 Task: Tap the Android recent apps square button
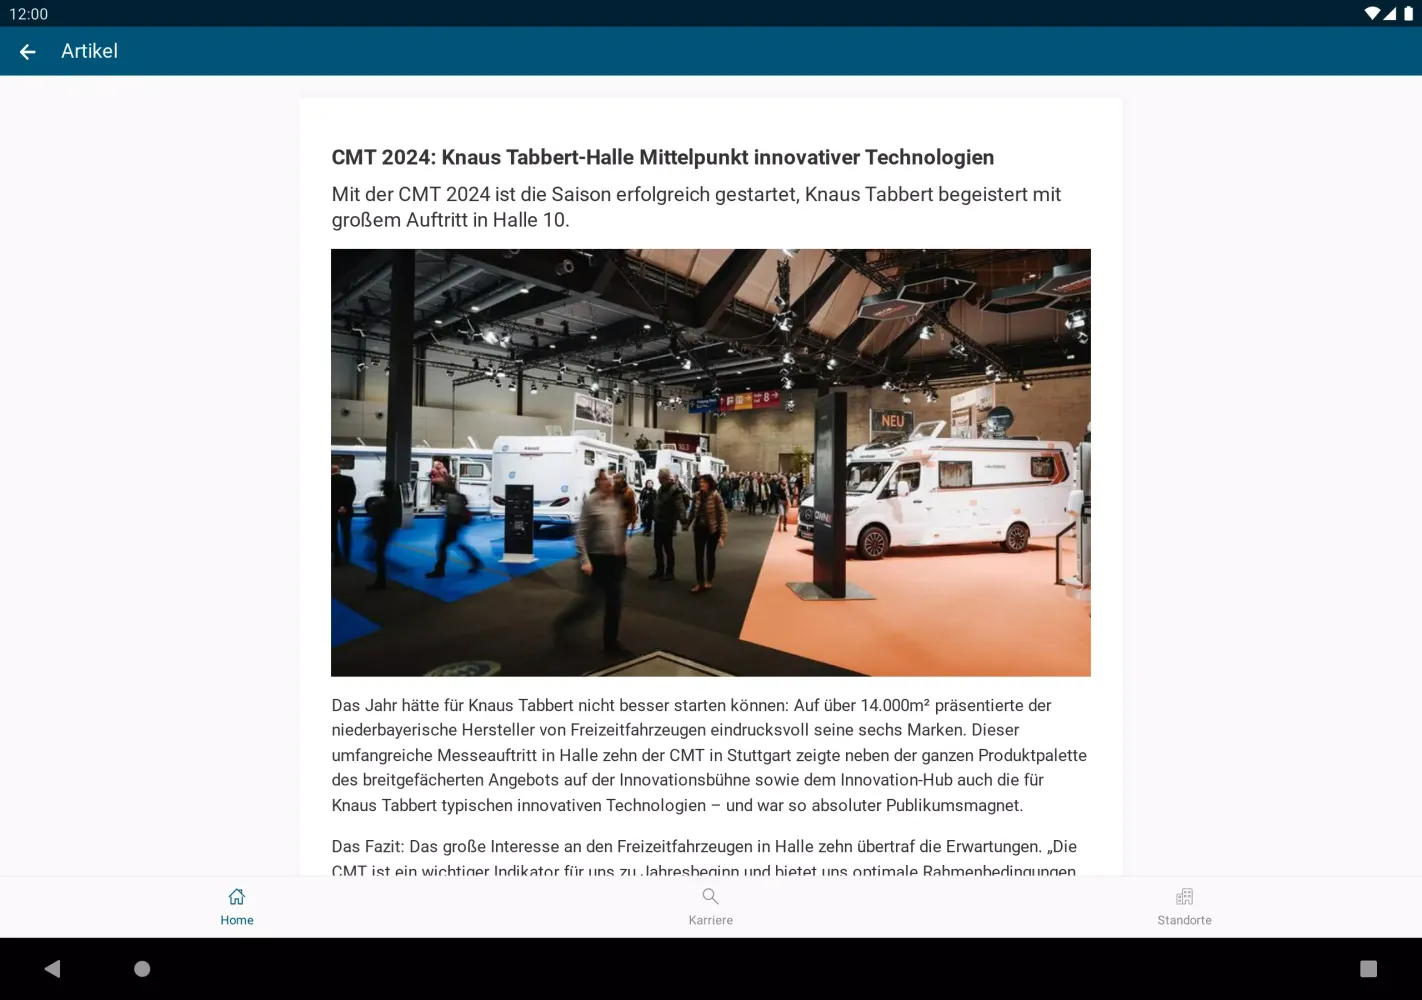(1368, 968)
